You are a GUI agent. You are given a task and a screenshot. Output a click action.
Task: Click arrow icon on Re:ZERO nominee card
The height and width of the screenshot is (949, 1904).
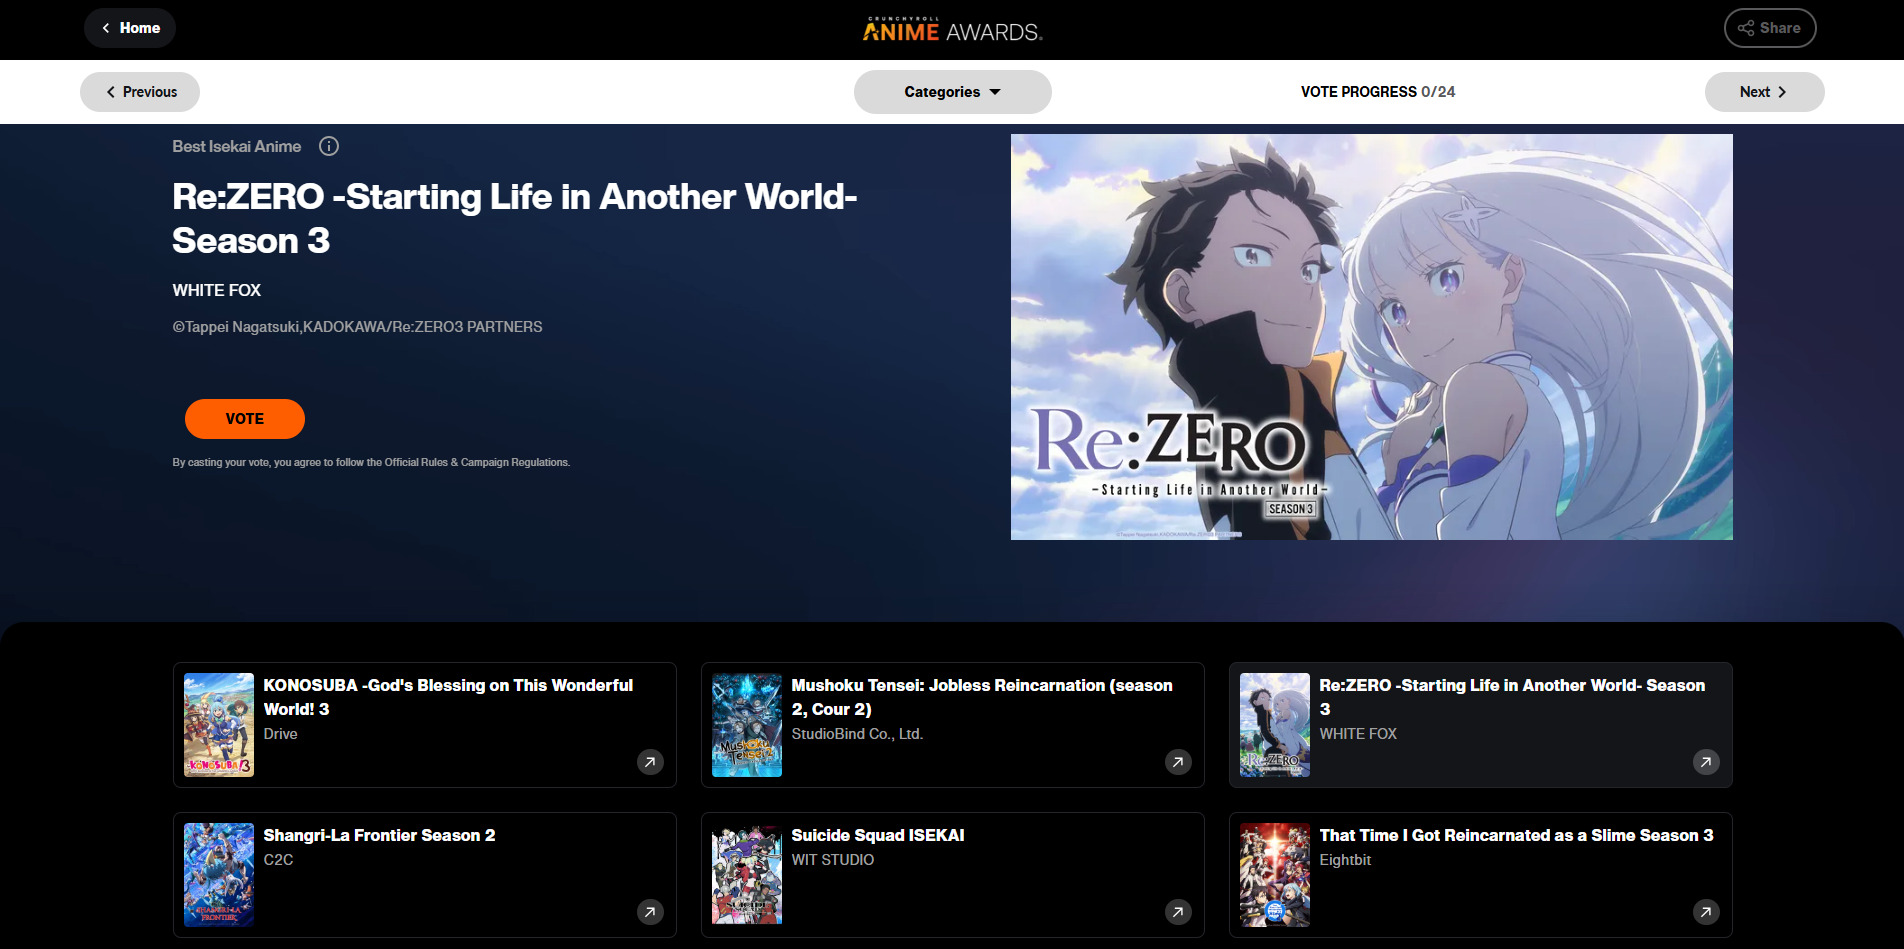click(1706, 762)
